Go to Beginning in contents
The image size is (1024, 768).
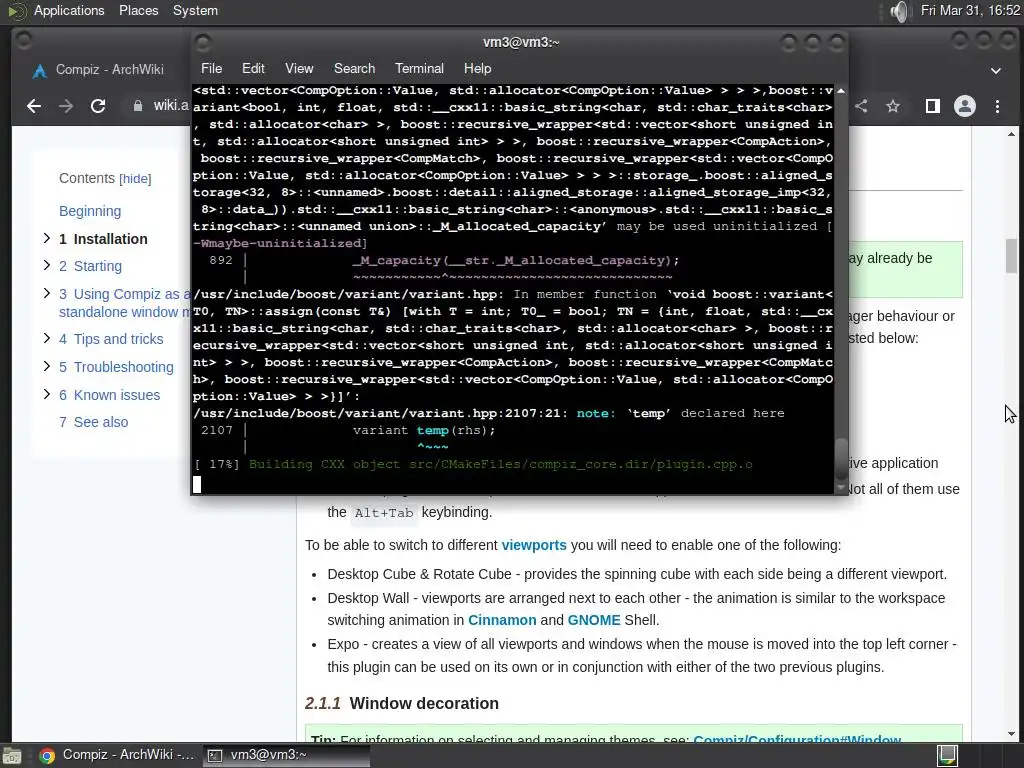click(90, 211)
